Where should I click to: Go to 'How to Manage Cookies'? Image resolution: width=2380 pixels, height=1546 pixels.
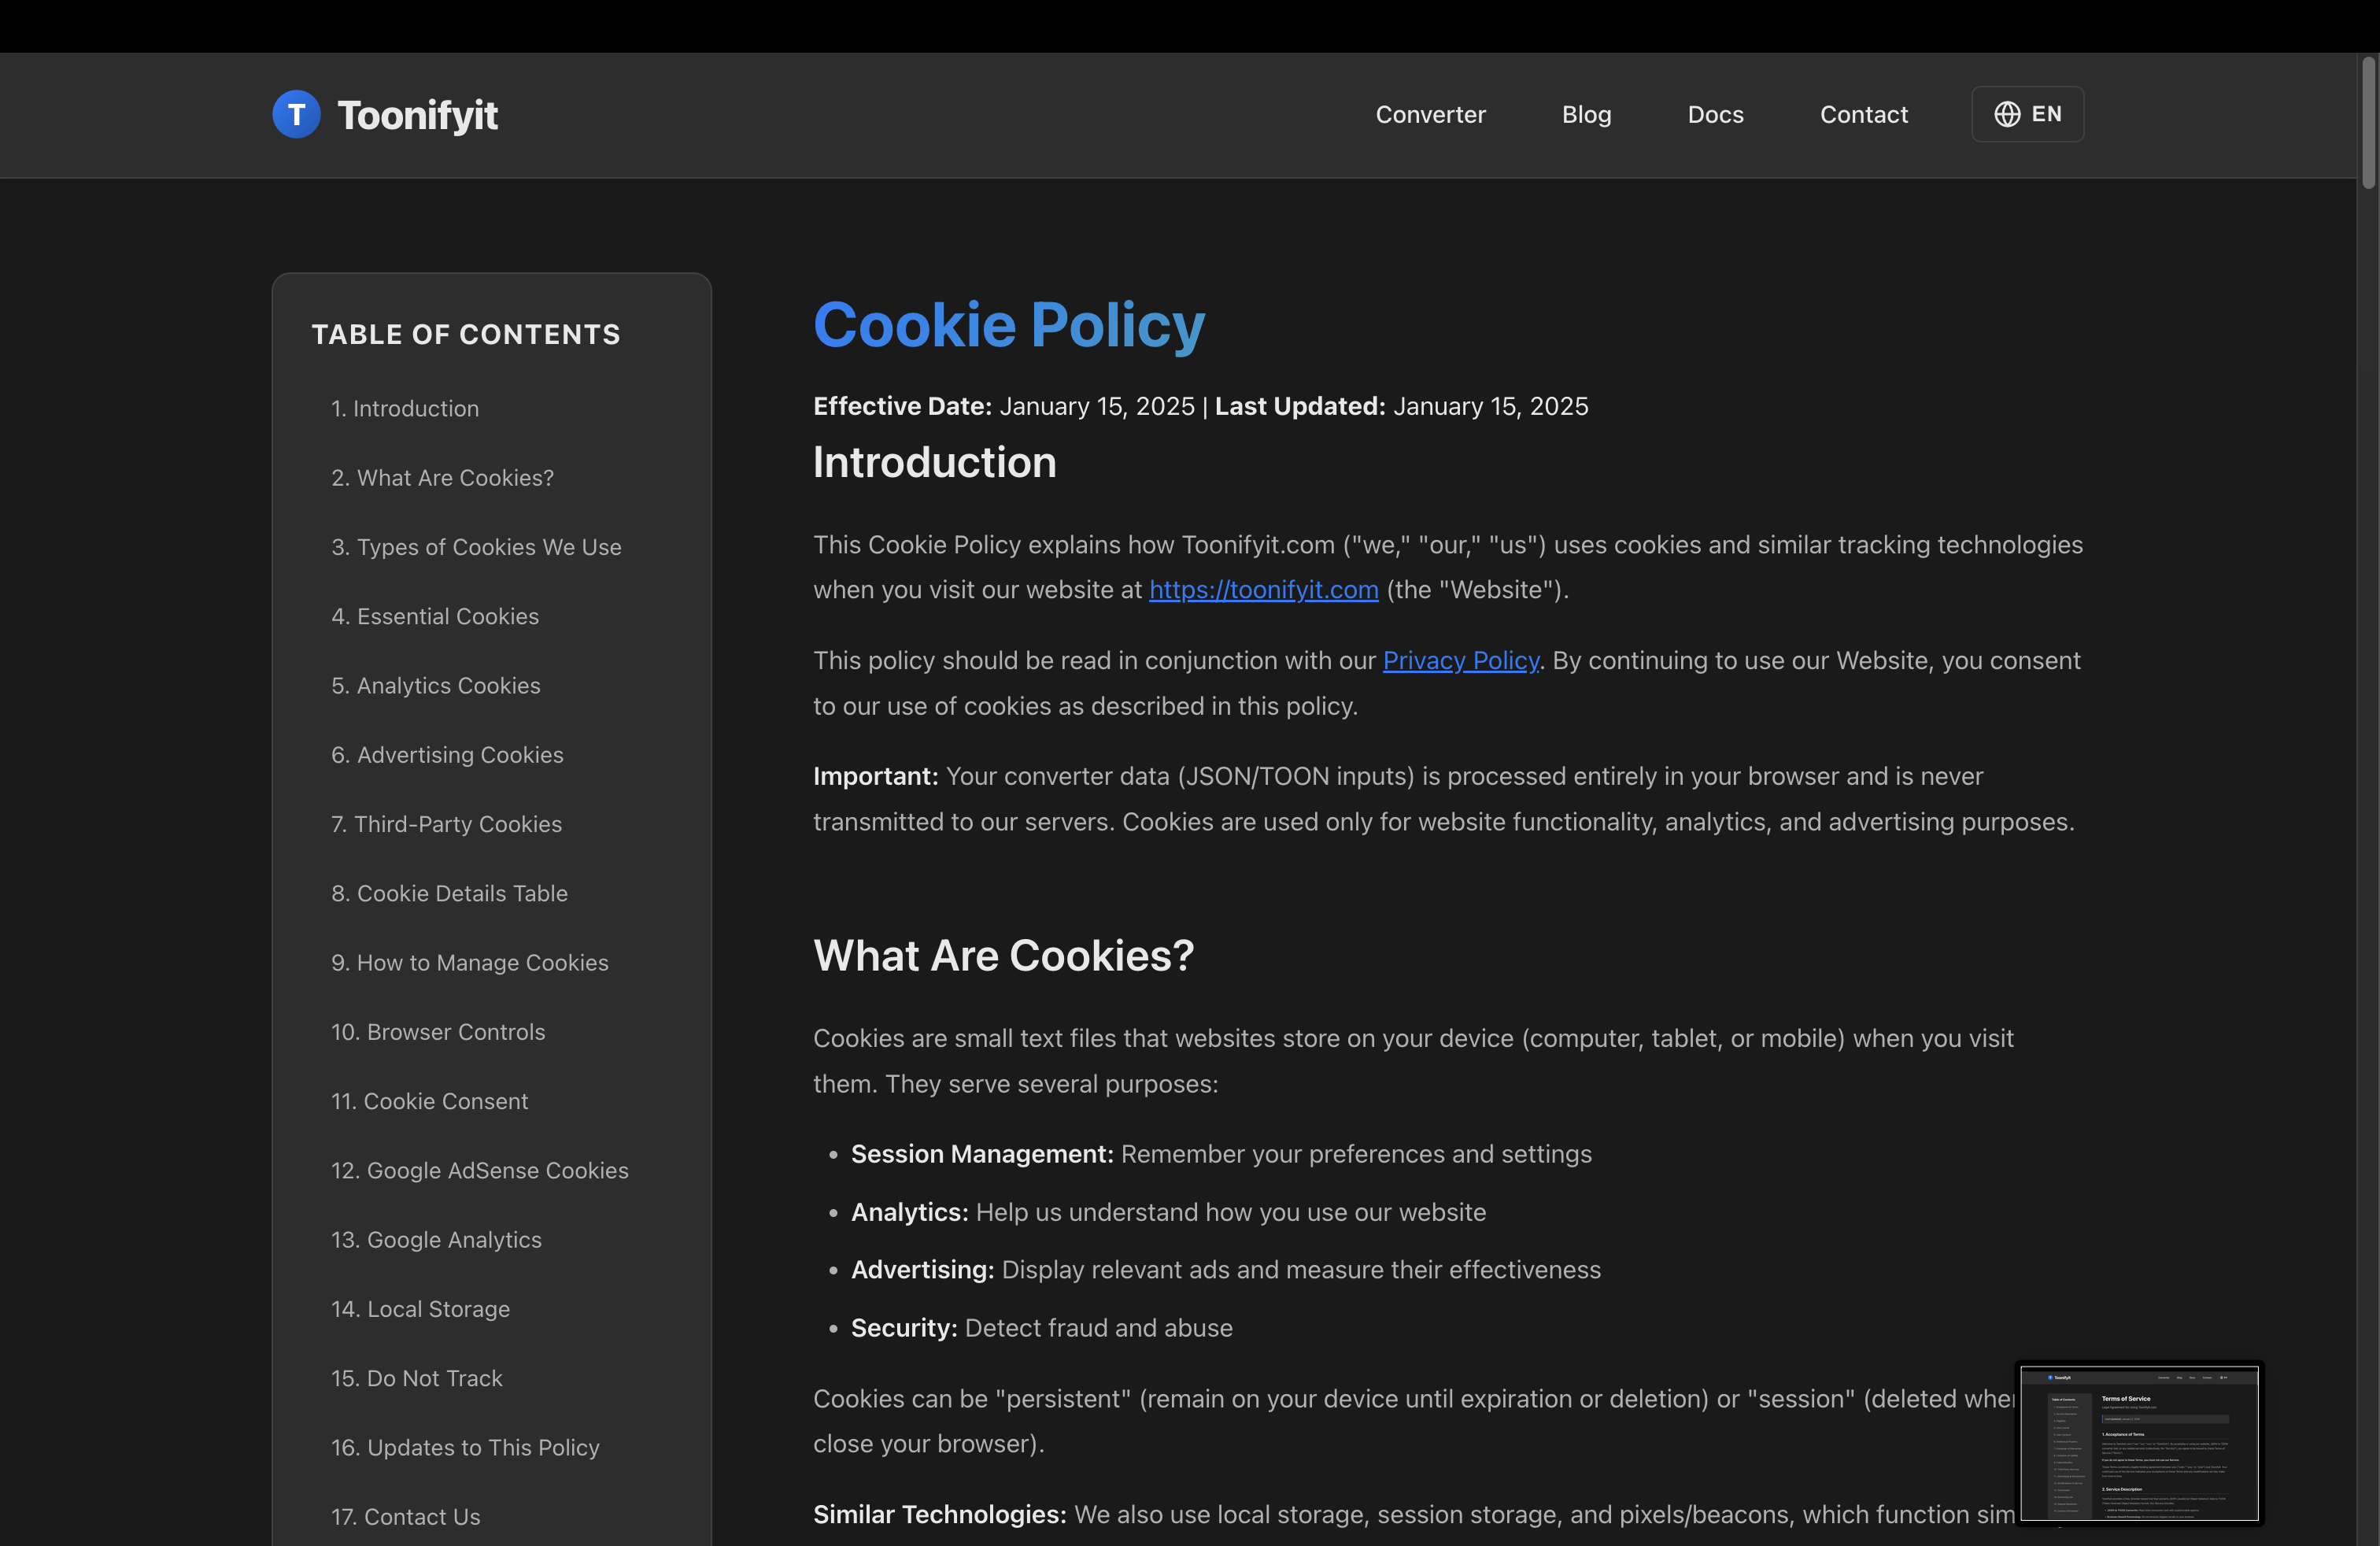(x=469, y=962)
